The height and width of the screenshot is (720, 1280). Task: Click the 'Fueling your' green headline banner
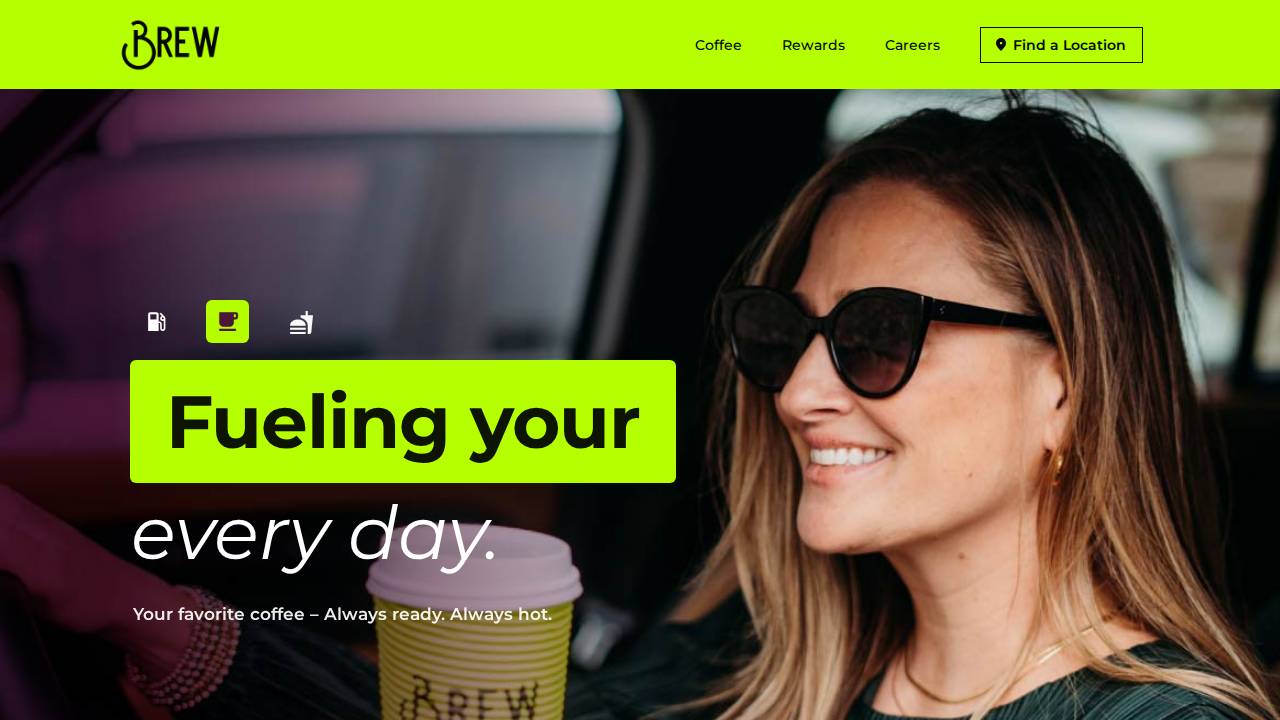403,421
